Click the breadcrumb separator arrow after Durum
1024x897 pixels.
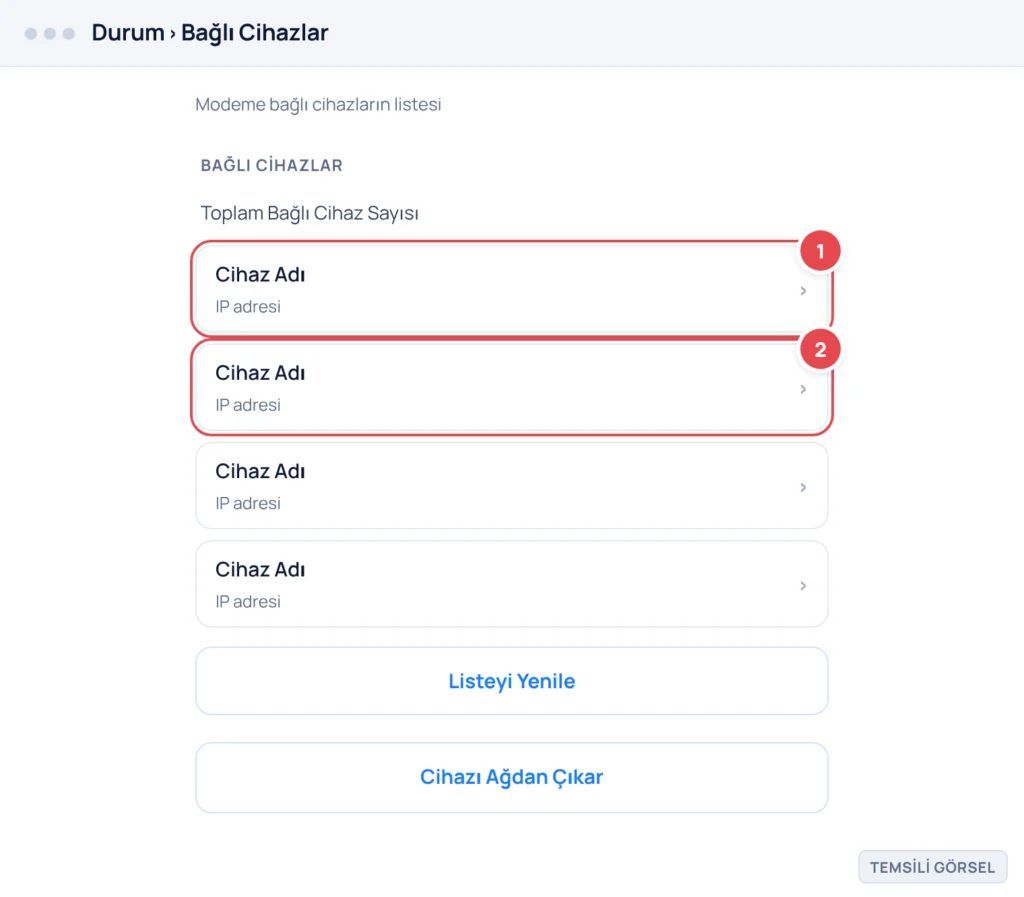(x=173, y=34)
